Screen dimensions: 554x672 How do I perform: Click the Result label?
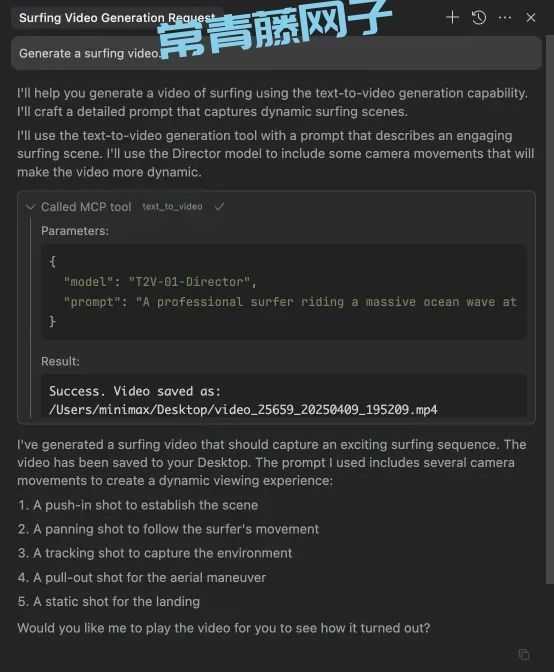tap(60, 361)
